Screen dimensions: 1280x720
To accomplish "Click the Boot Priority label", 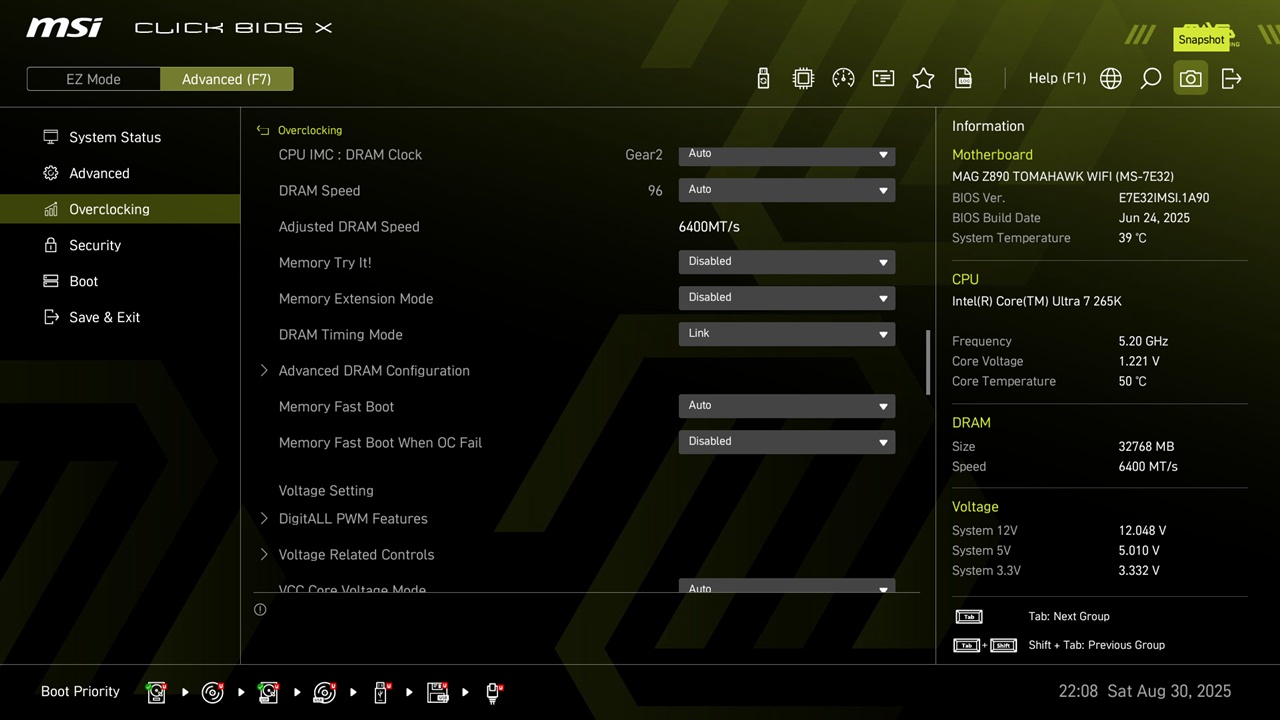I will click(x=80, y=691).
